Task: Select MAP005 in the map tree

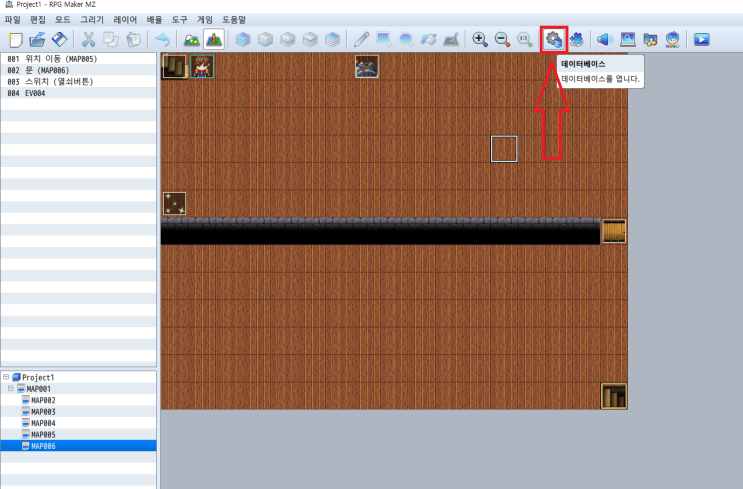Action: 43,435
